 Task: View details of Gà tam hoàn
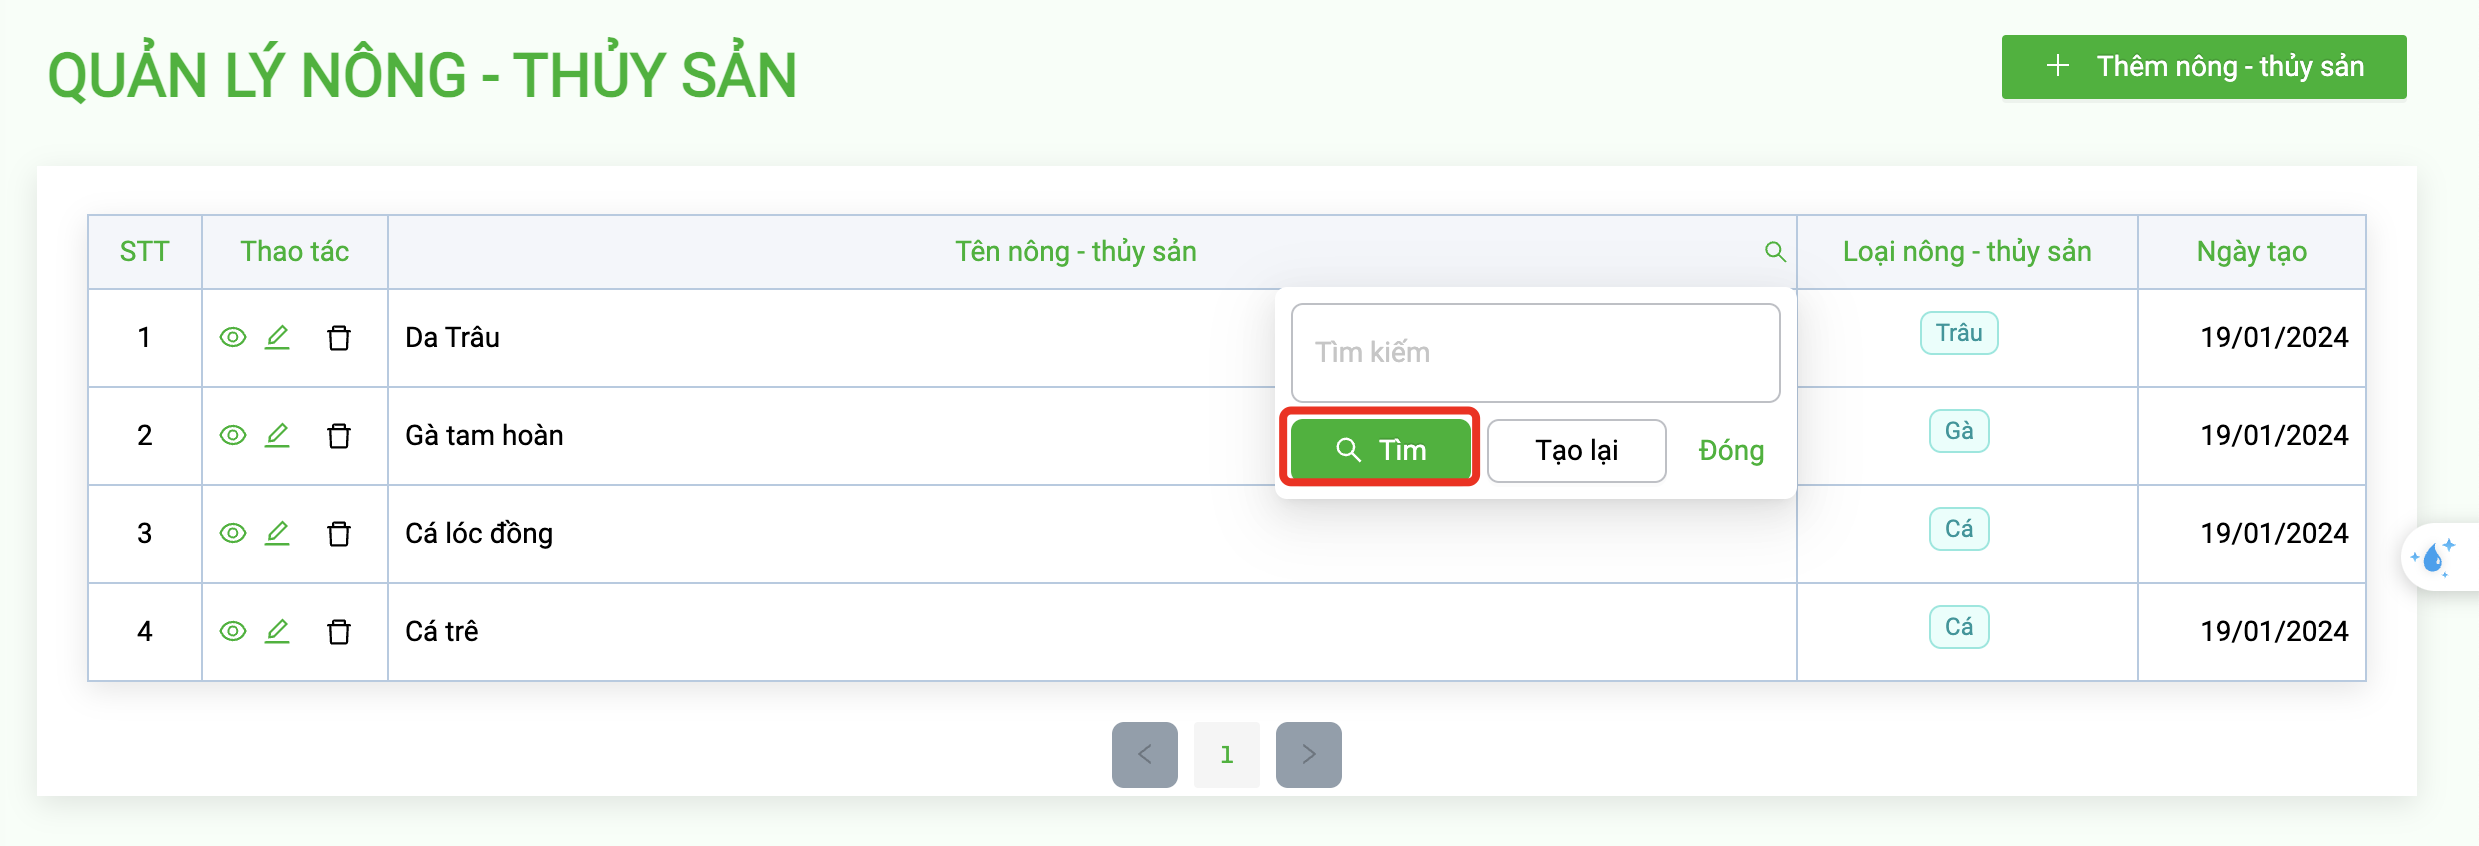coord(233,435)
